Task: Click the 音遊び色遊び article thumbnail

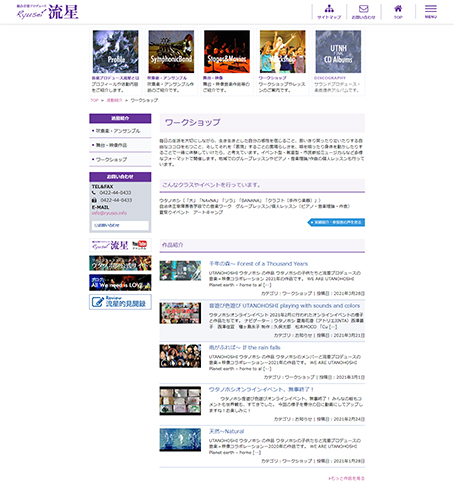Action: click(180, 313)
